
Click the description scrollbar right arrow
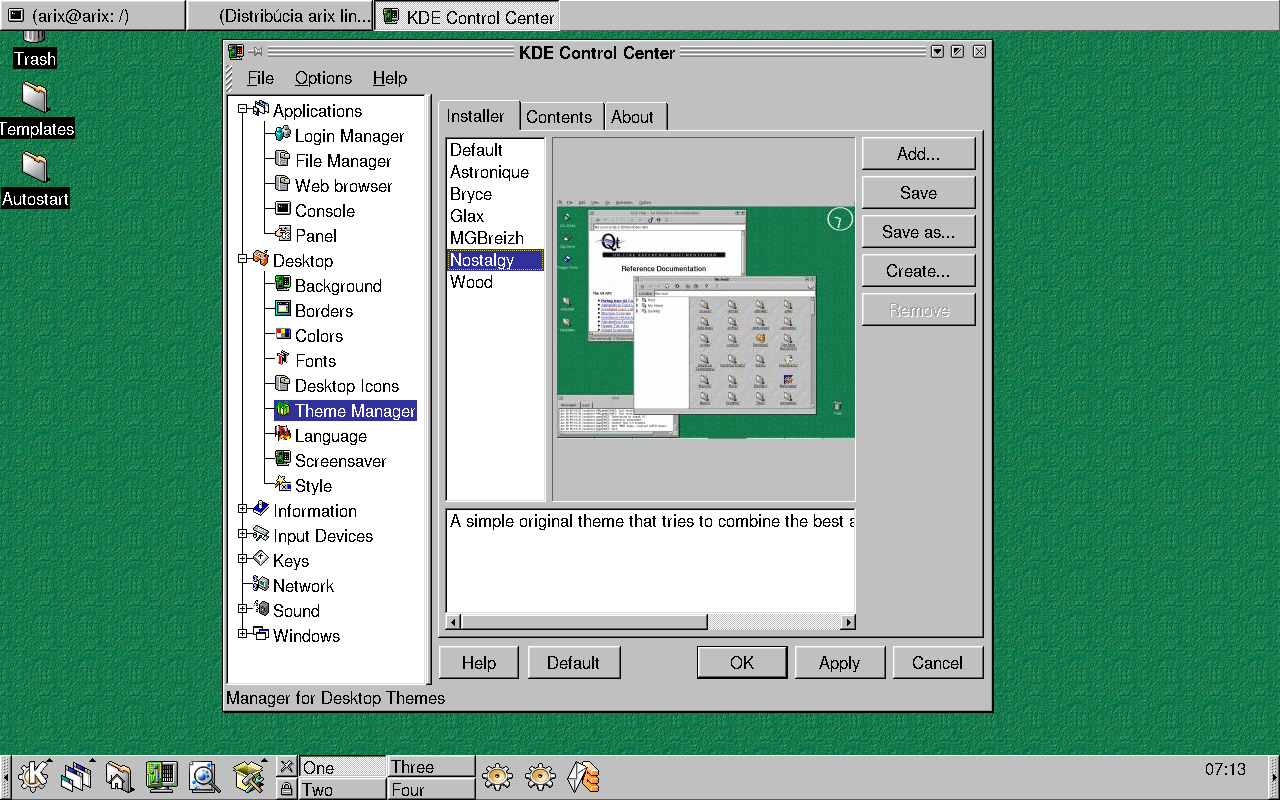[x=848, y=622]
